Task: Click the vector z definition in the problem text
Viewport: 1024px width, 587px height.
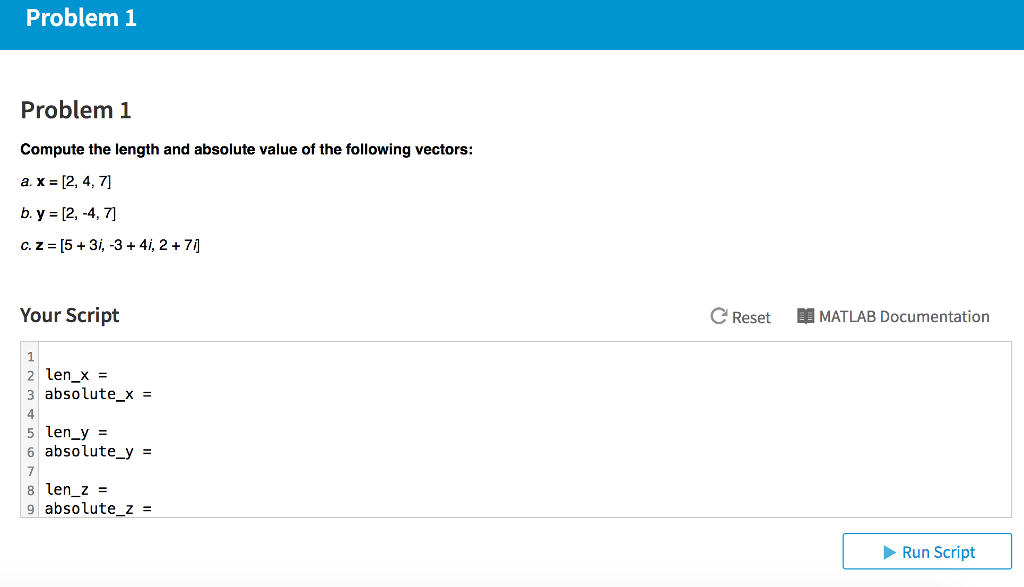Action: [x=108, y=245]
